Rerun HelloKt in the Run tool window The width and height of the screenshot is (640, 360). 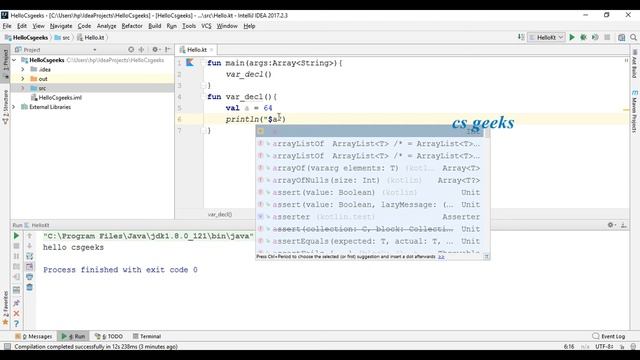point(16,236)
